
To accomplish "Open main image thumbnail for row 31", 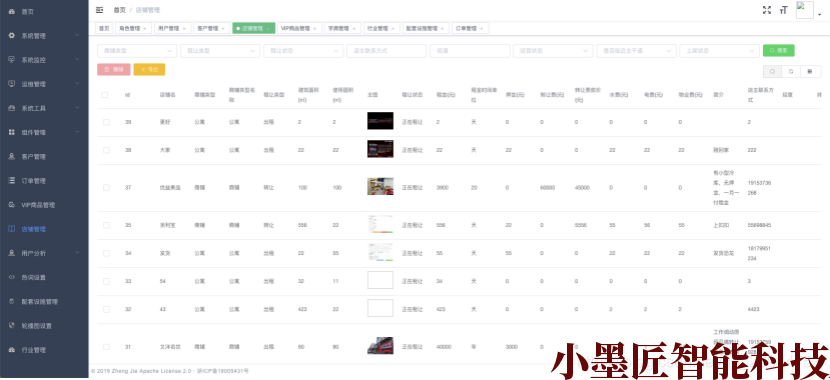I will click(x=380, y=346).
